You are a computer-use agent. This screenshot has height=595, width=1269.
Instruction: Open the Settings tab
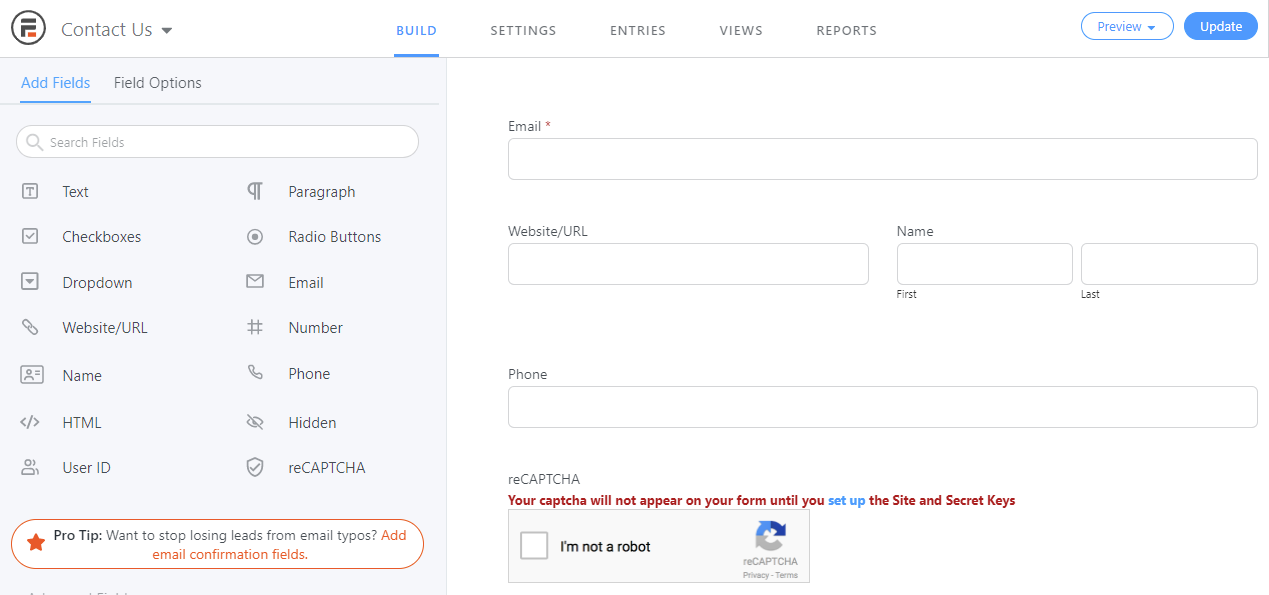click(523, 31)
